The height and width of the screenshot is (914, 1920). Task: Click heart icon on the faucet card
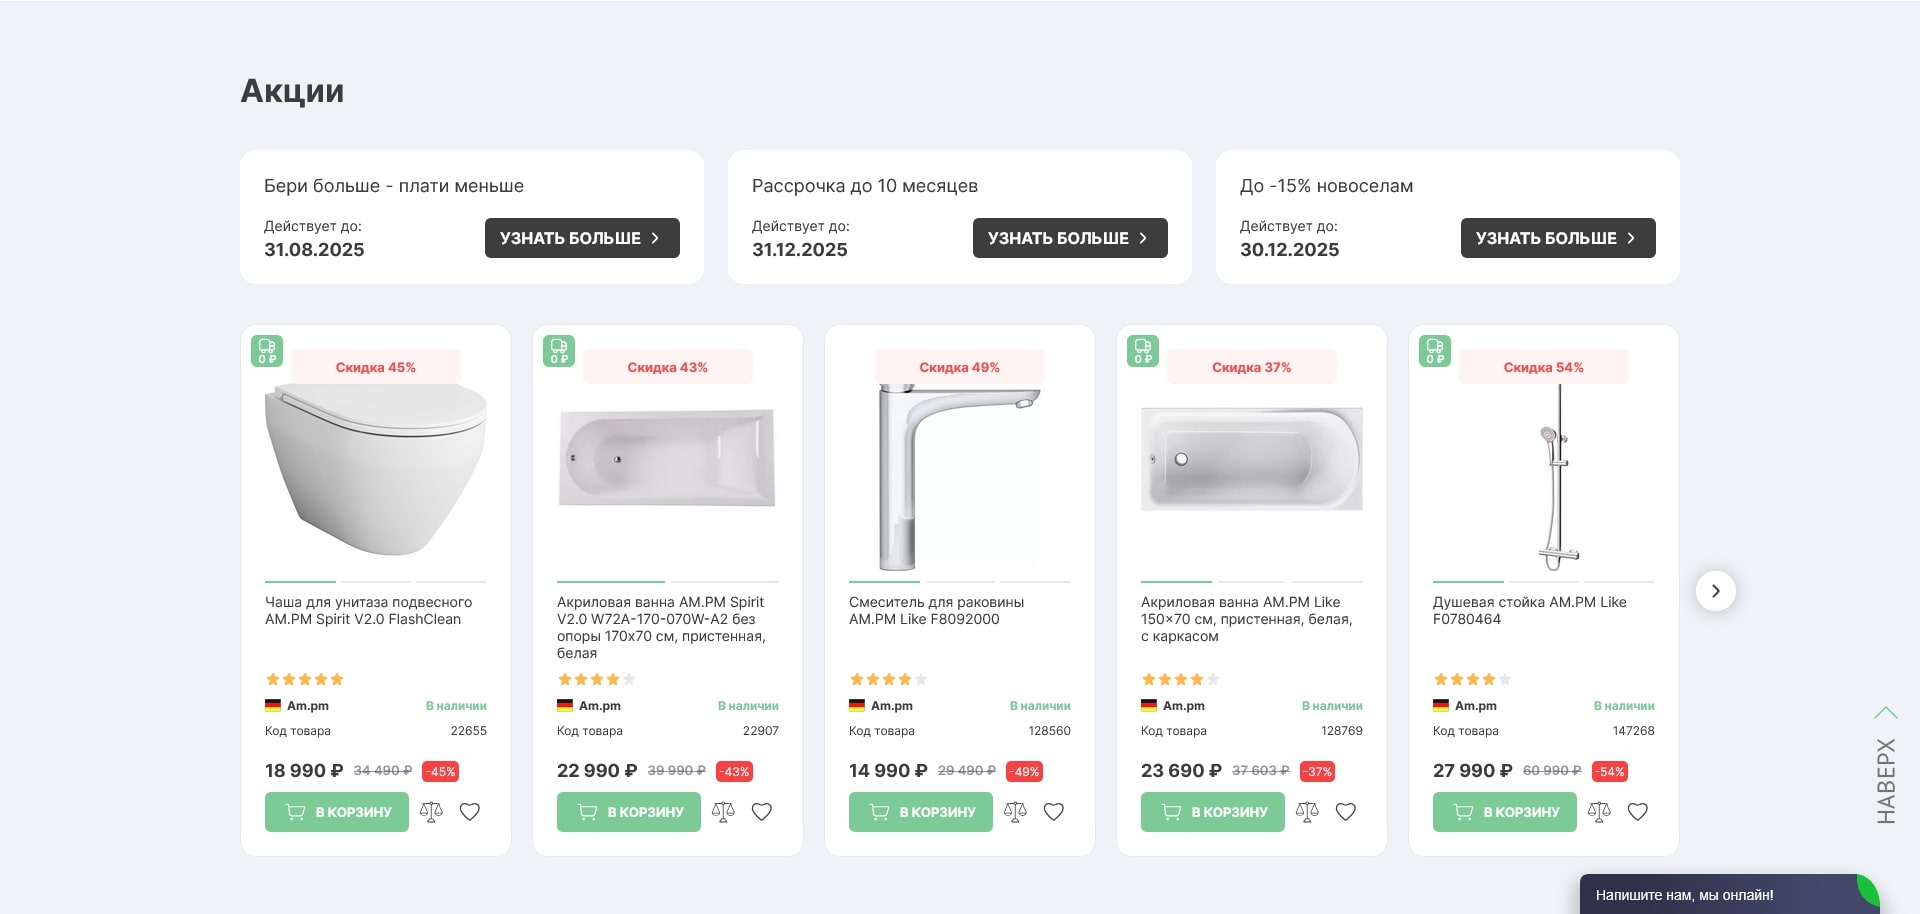point(1054,812)
